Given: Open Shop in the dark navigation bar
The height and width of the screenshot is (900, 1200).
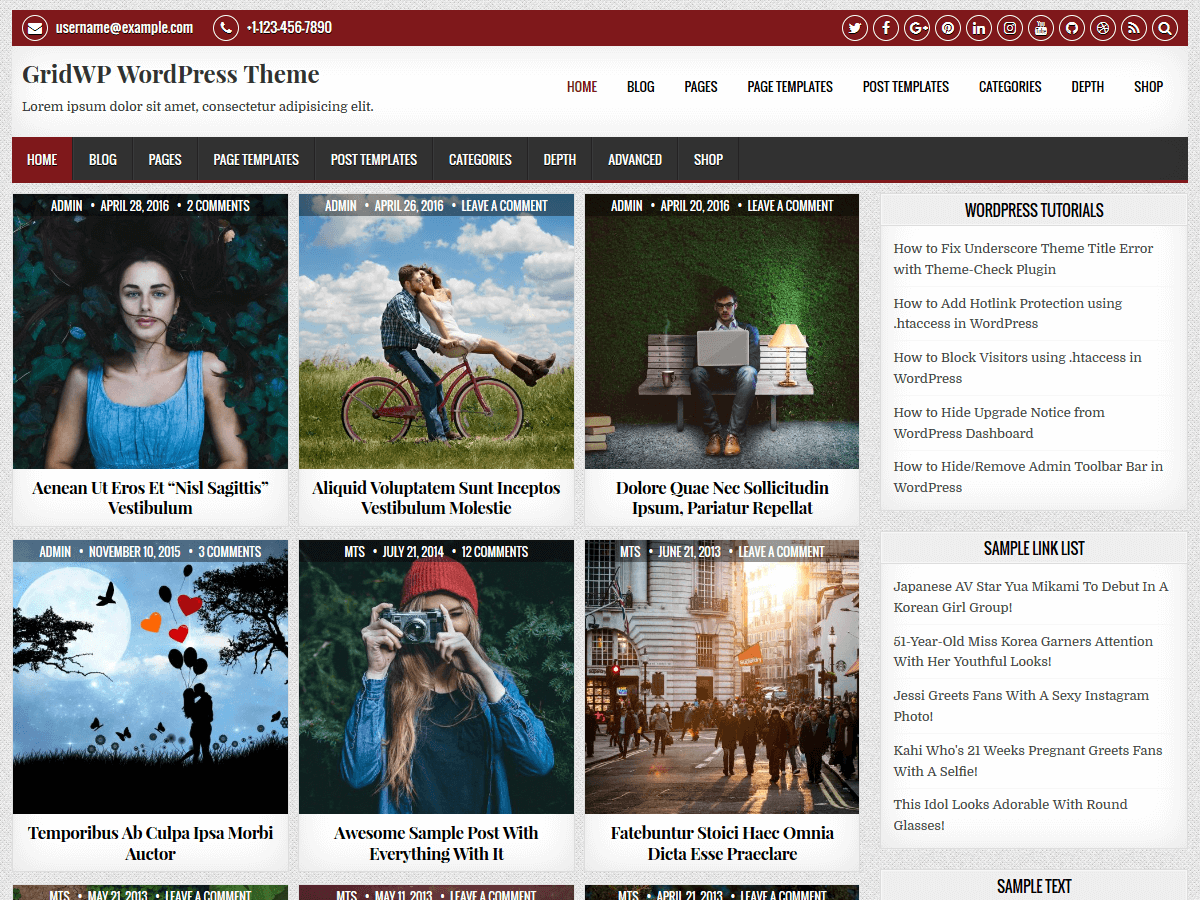Looking at the screenshot, I should (708, 160).
